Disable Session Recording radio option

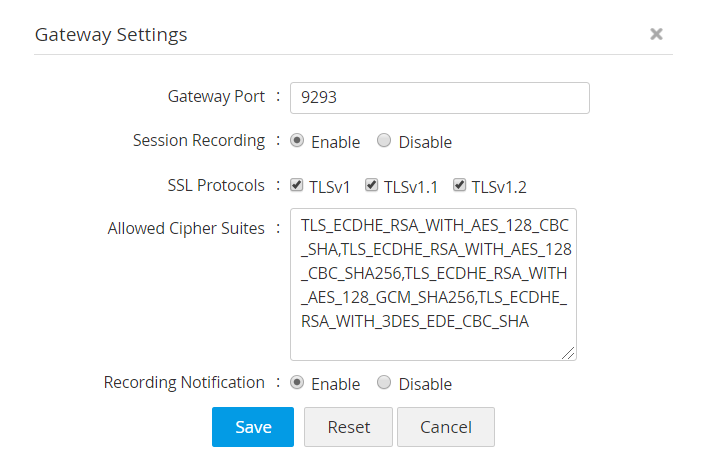(384, 141)
